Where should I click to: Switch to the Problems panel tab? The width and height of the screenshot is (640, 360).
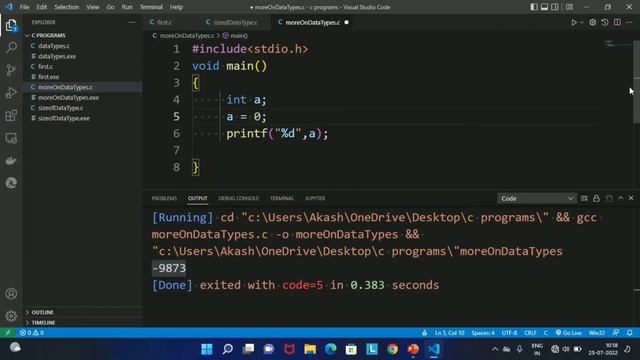164,198
